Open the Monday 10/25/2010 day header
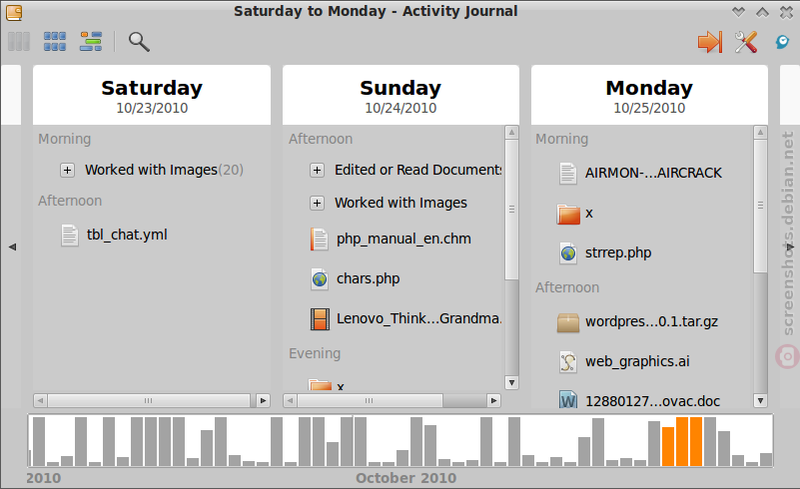 (649, 95)
